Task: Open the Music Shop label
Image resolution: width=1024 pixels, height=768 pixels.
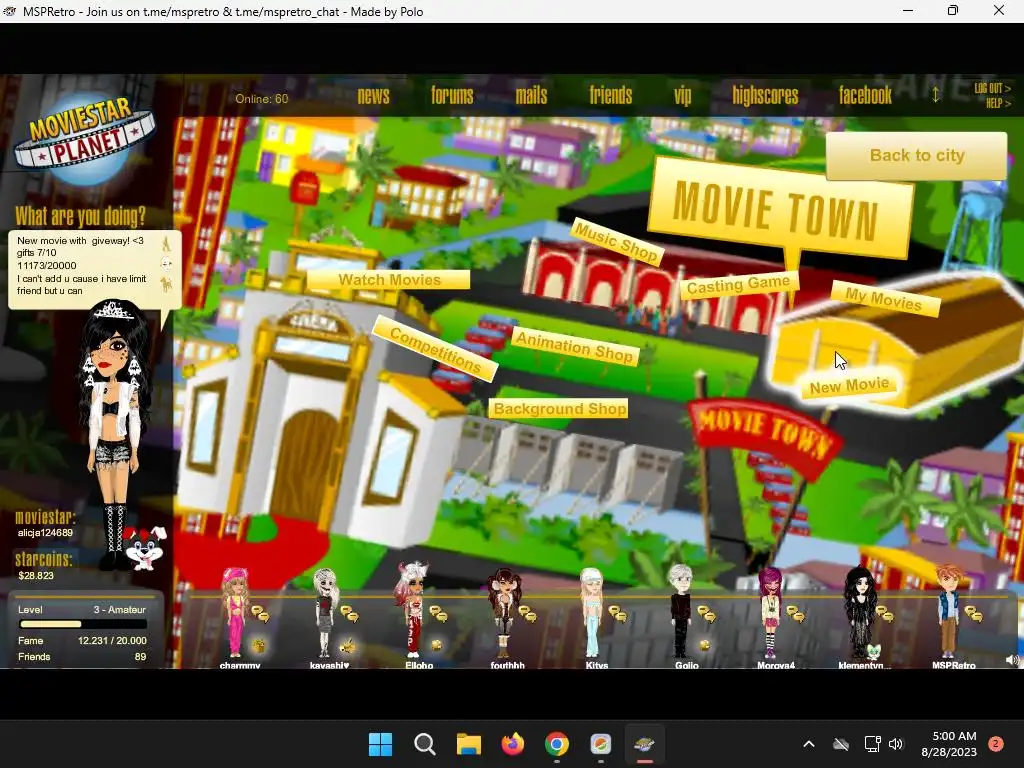Action: [616, 242]
